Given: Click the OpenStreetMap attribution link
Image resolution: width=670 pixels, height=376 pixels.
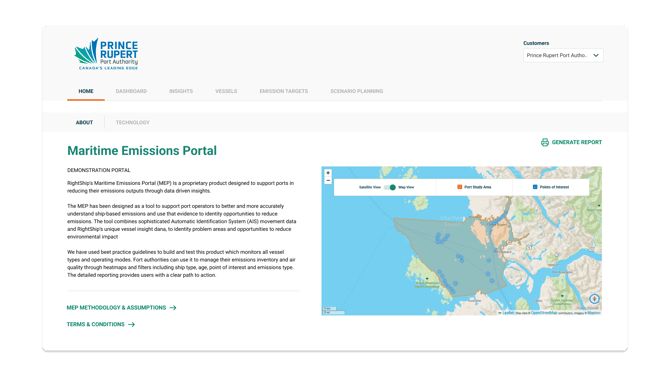Looking at the screenshot, I should (x=544, y=313).
